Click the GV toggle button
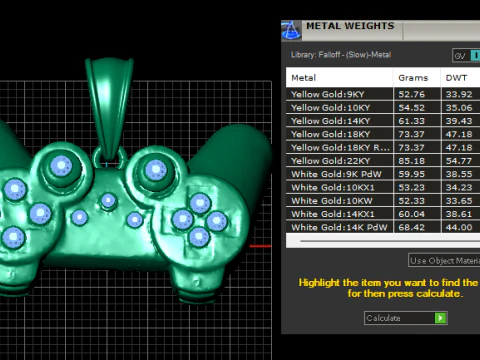The image size is (480, 360). click(466, 56)
